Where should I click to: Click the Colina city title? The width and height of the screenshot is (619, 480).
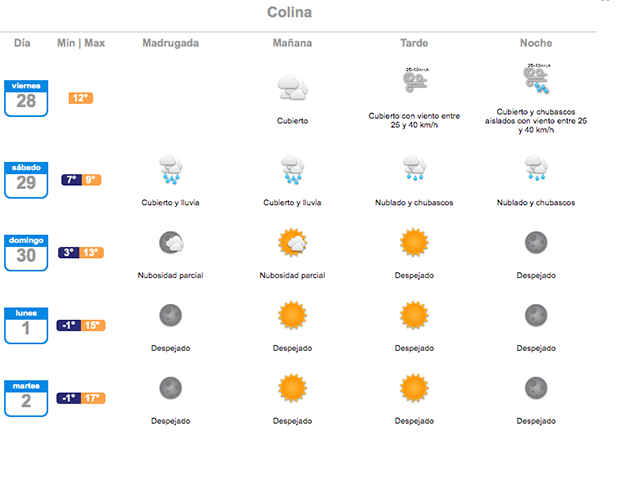[289, 12]
